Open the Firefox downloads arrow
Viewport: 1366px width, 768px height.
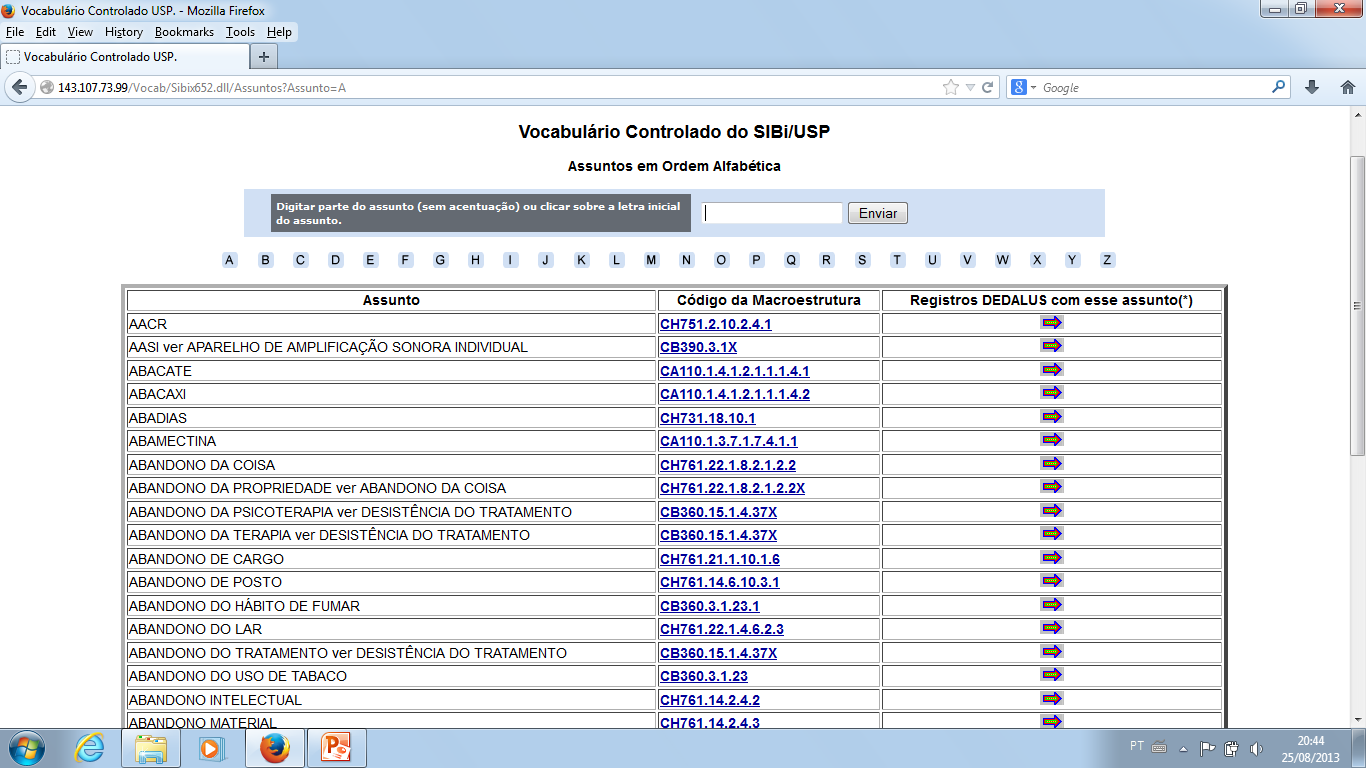[1312, 87]
